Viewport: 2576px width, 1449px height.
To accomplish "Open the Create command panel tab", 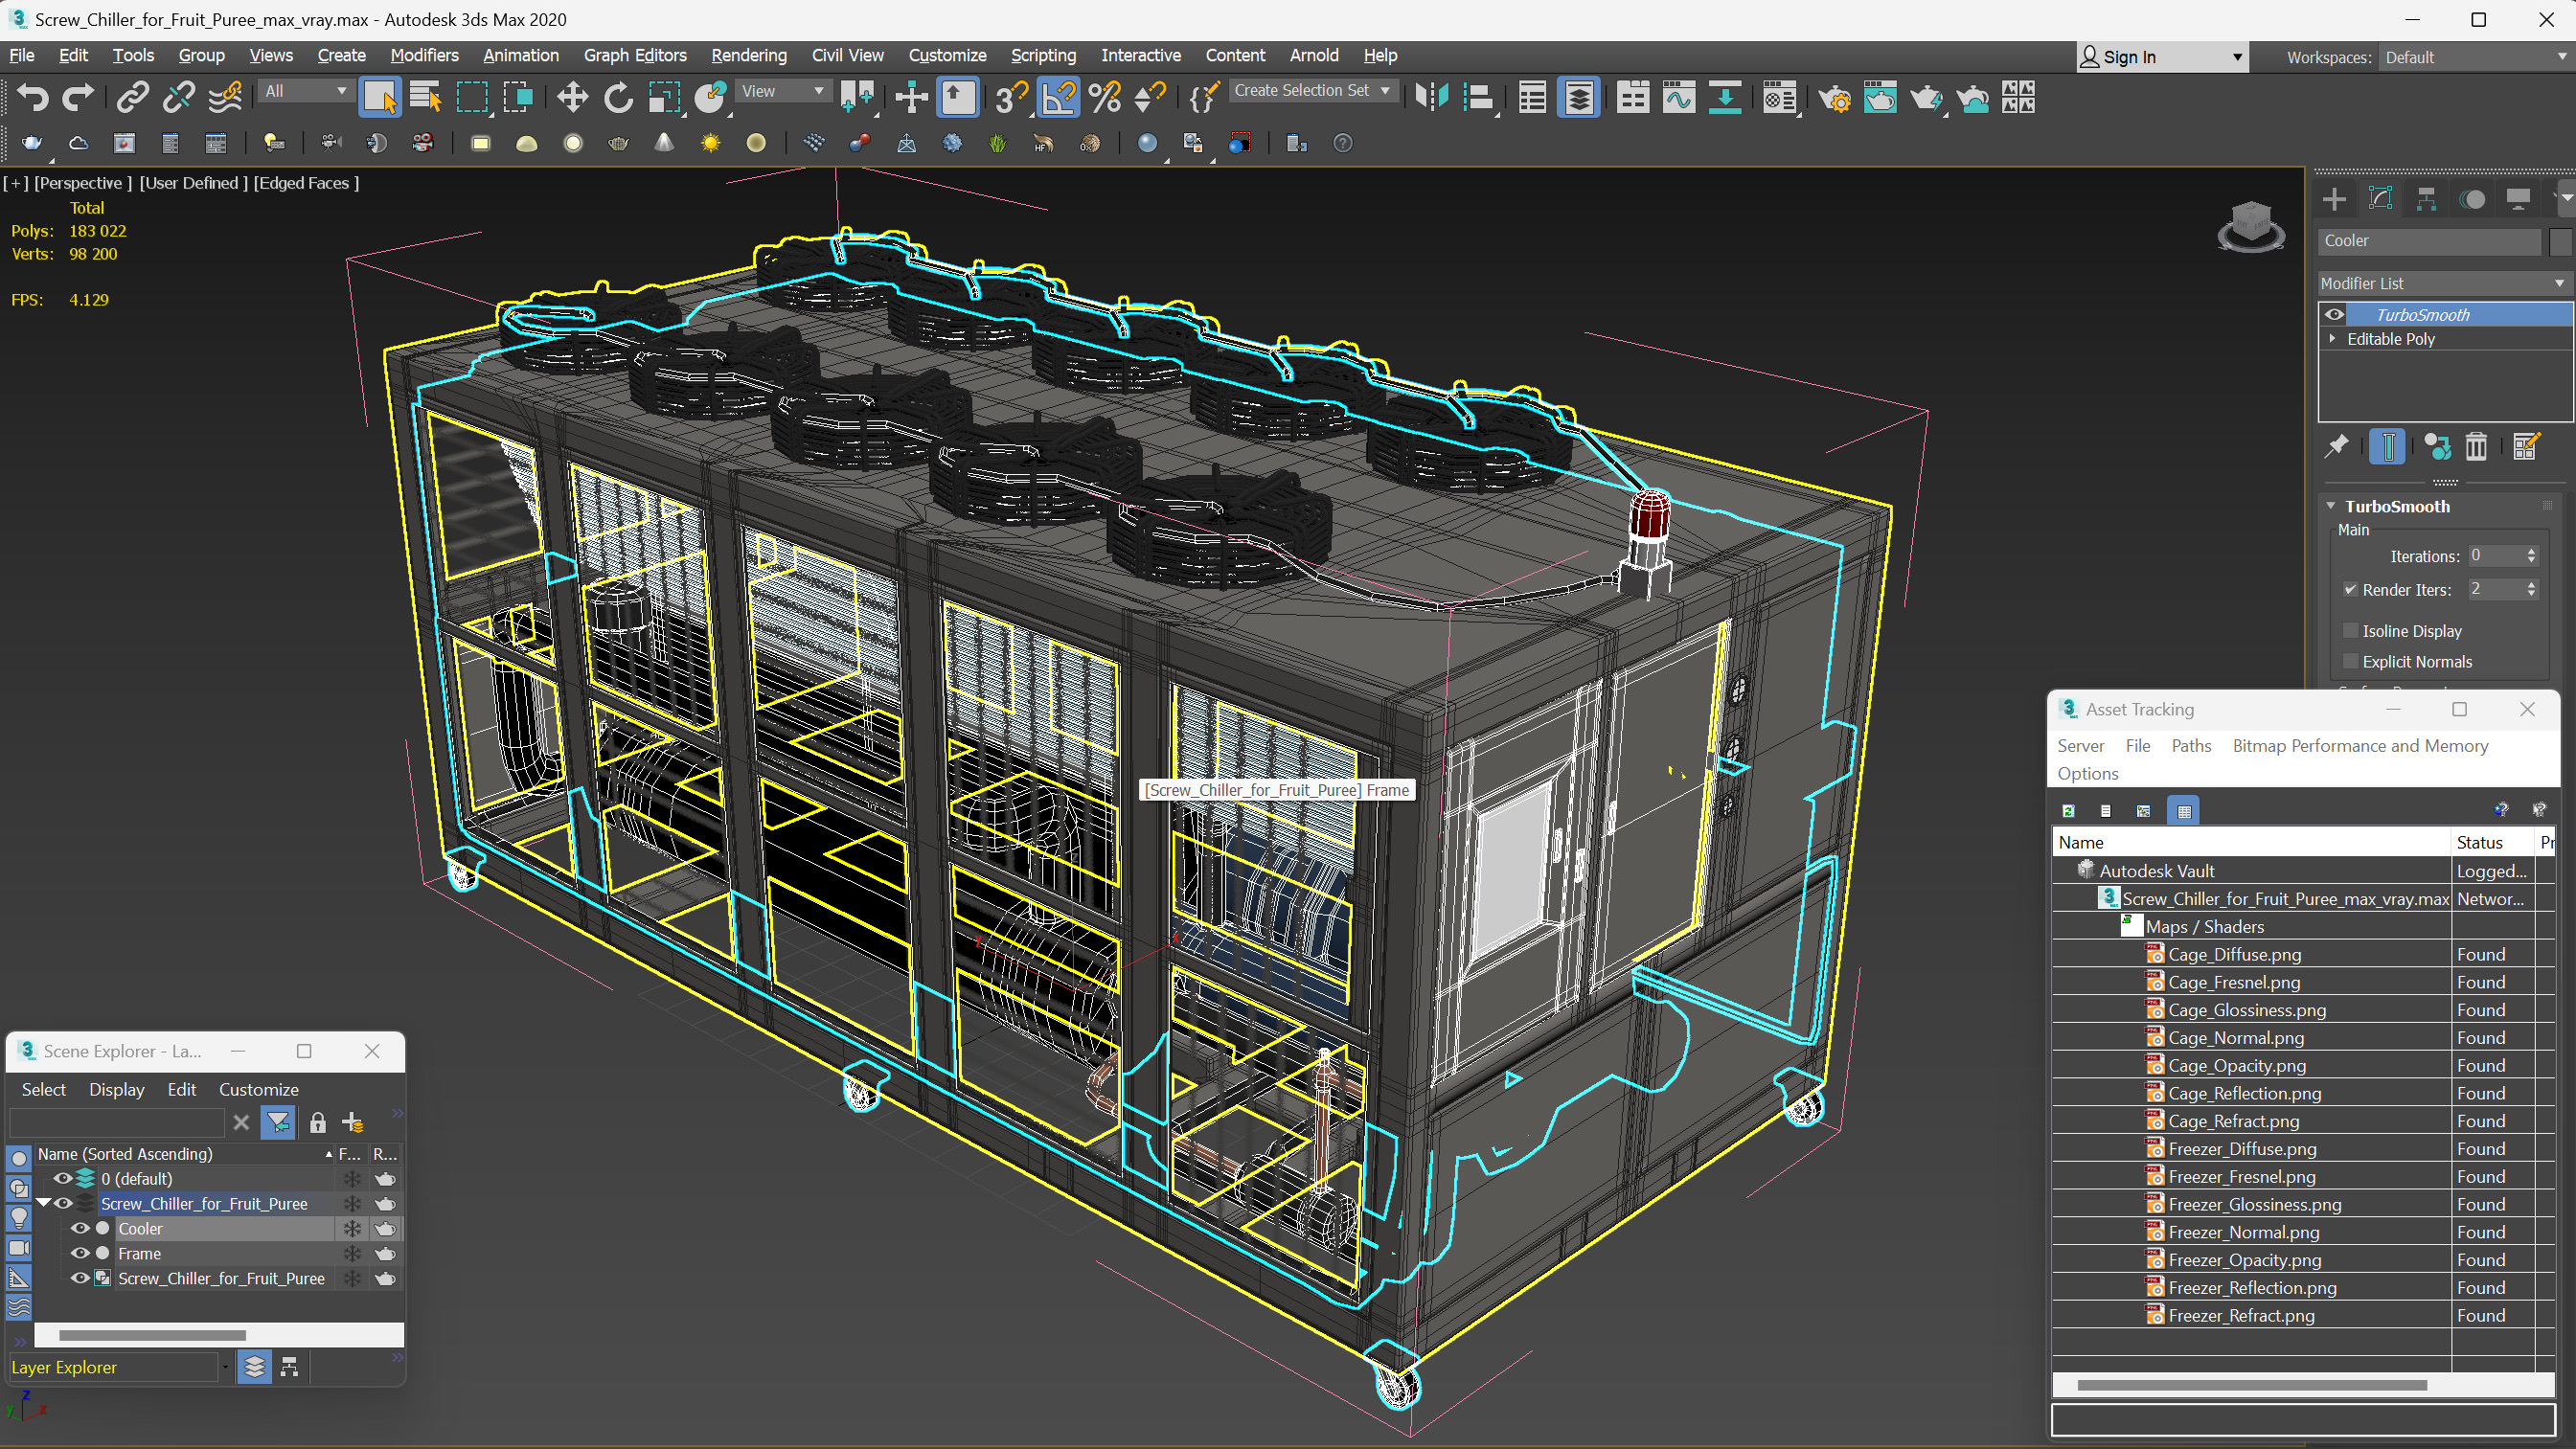I will click(2334, 199).
